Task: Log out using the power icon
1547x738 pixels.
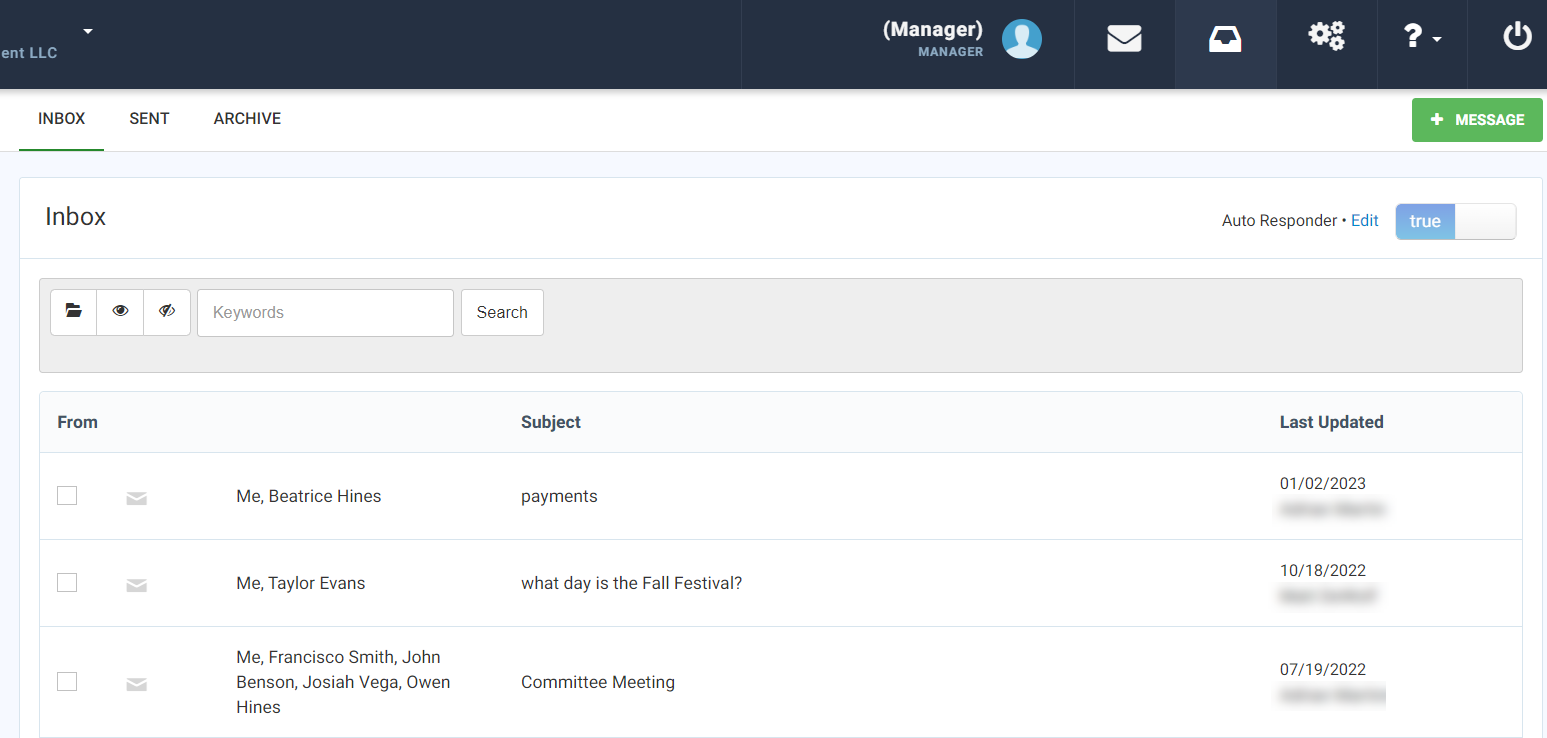Action: click(1517, 36)
